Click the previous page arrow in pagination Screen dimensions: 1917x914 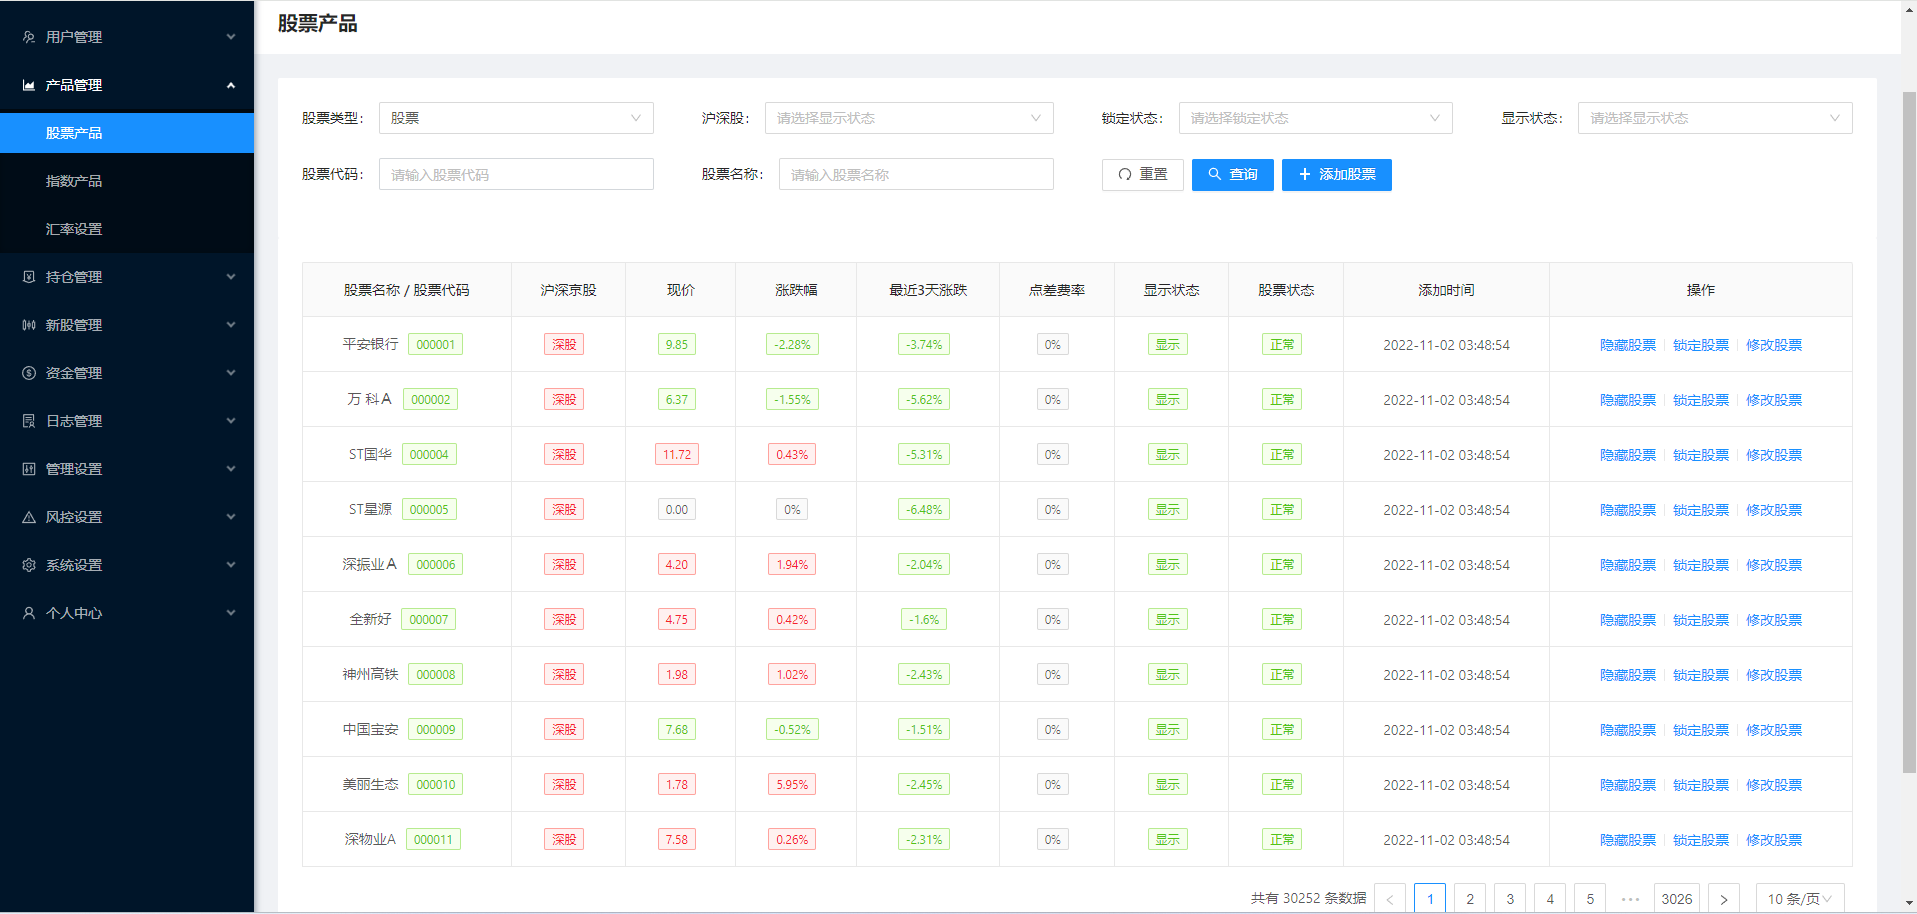tap(1390, 899)
